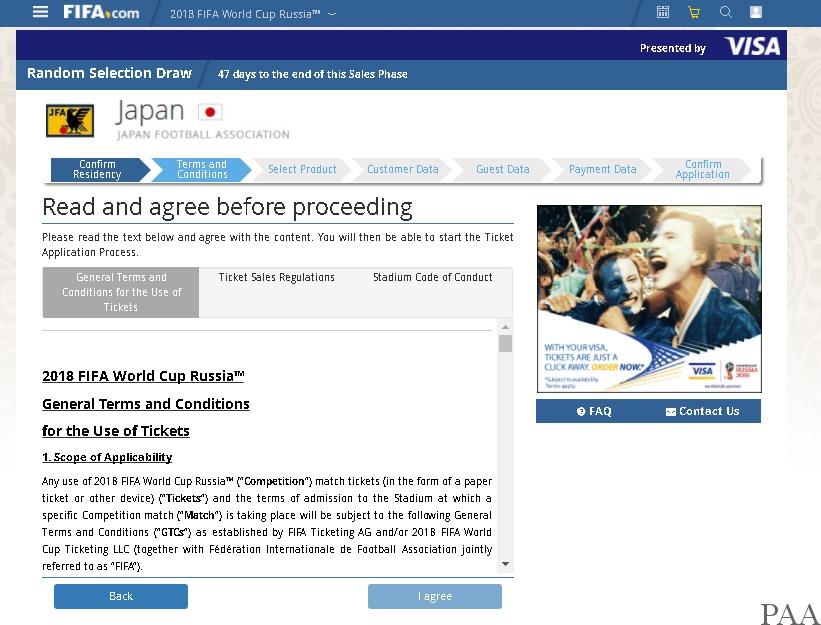821x625 pixels.
Task: Open the match calendar icon
Action: [663, 12]
